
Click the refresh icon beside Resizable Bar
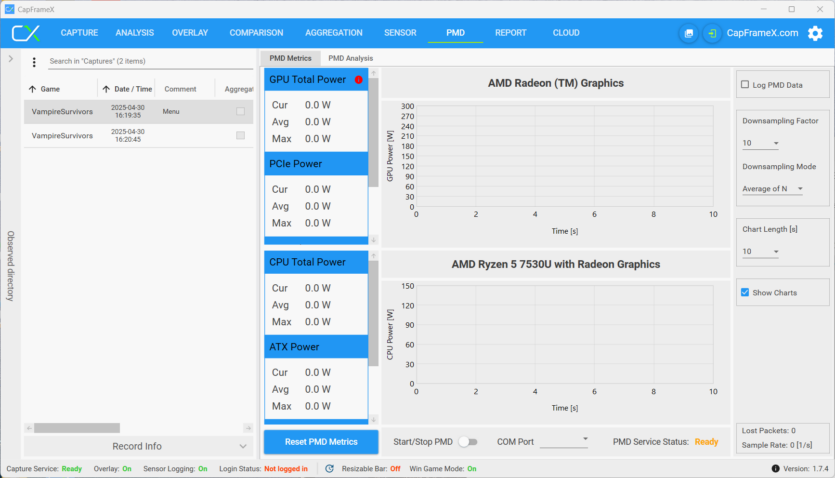(x=330, y=468)
